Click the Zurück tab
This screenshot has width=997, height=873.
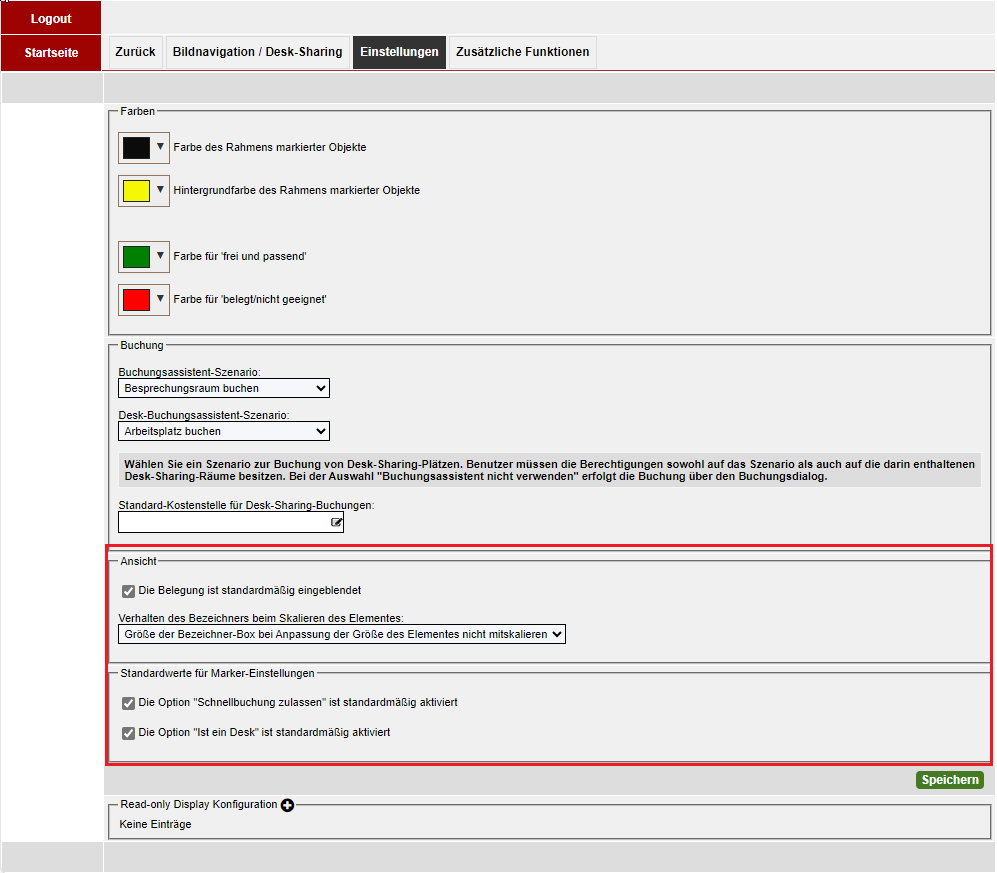point(135,52)
